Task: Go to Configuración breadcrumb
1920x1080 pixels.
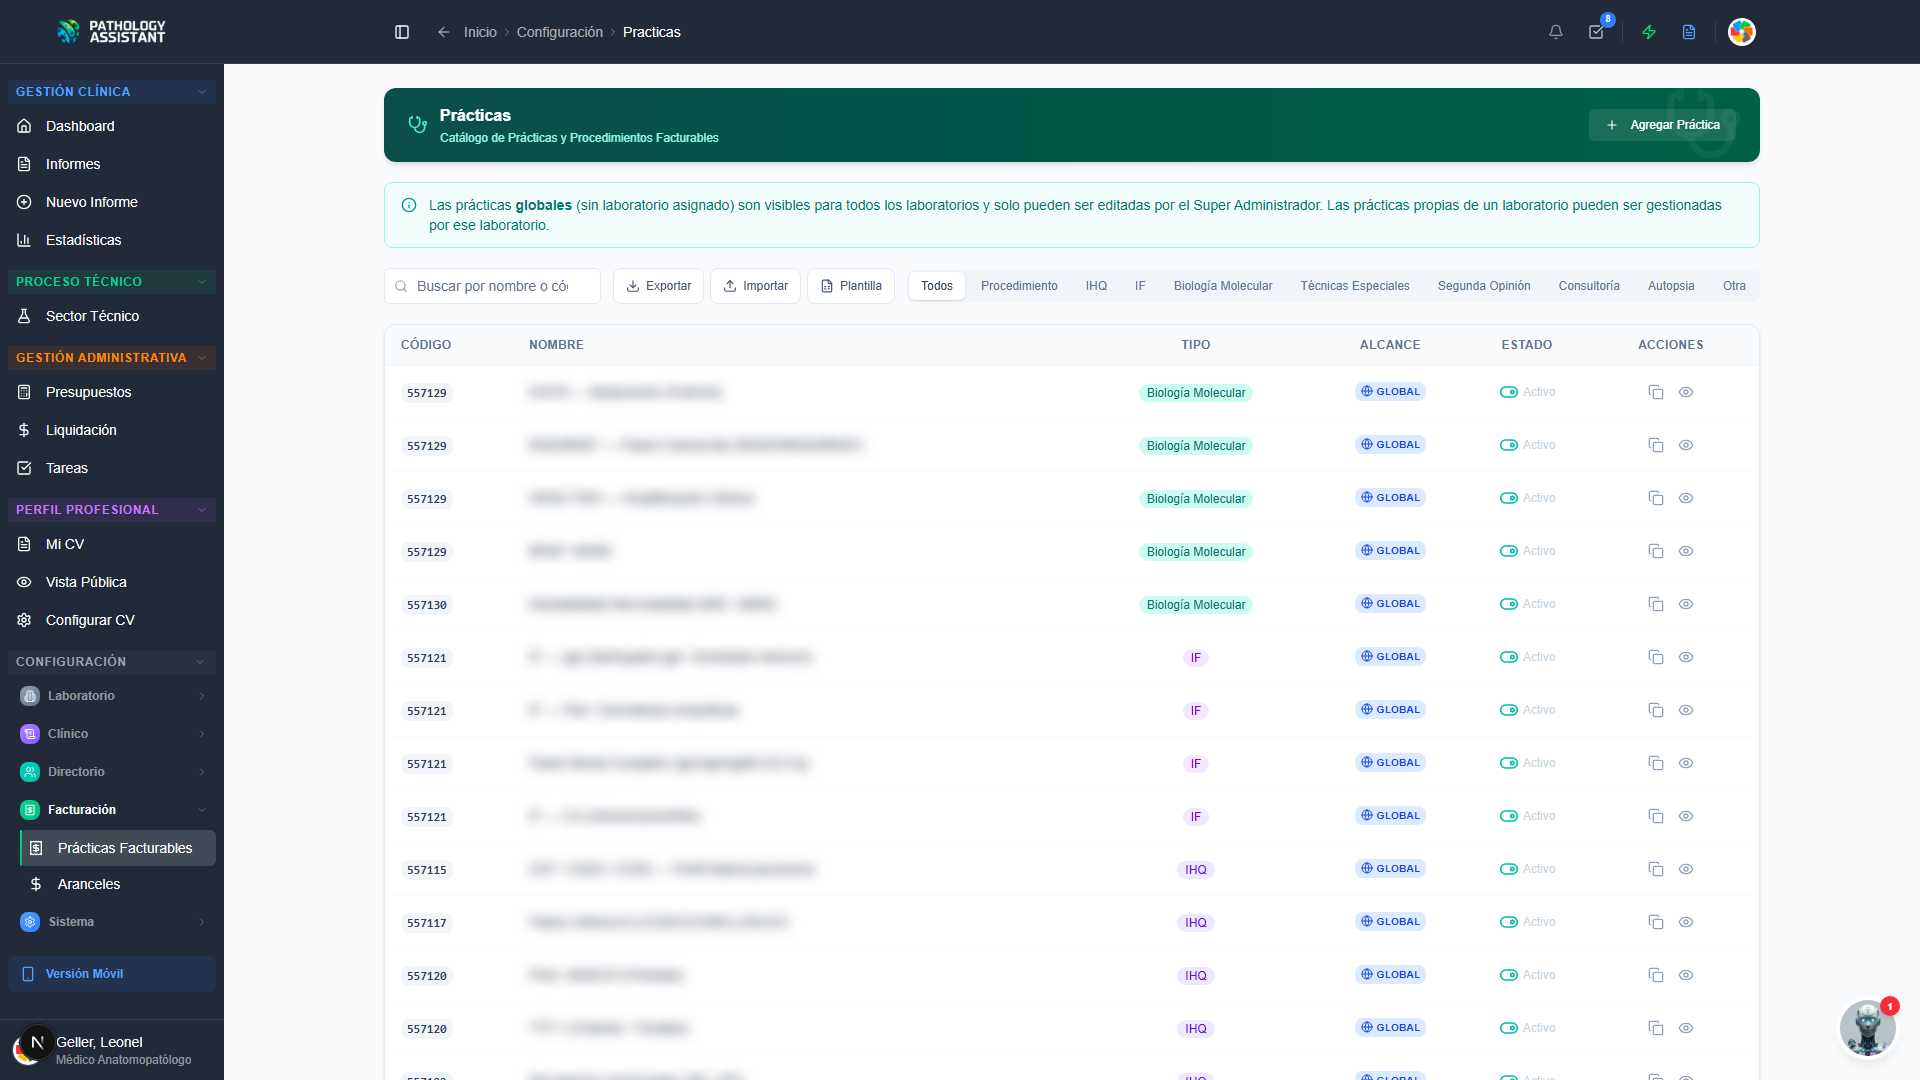Action: coord(560,32)
